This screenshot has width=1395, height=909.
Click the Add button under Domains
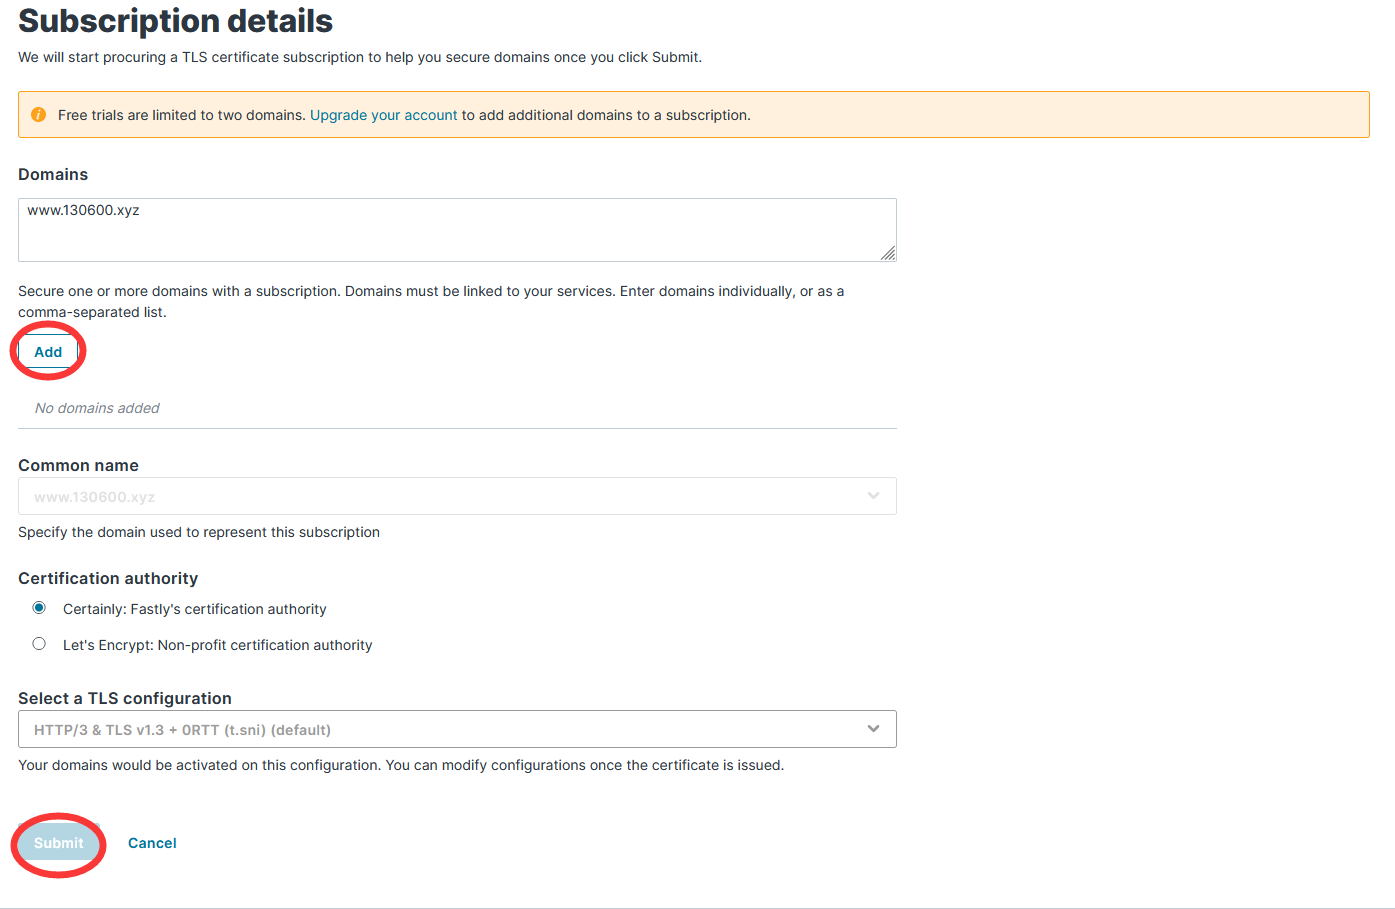click(48, 352)
